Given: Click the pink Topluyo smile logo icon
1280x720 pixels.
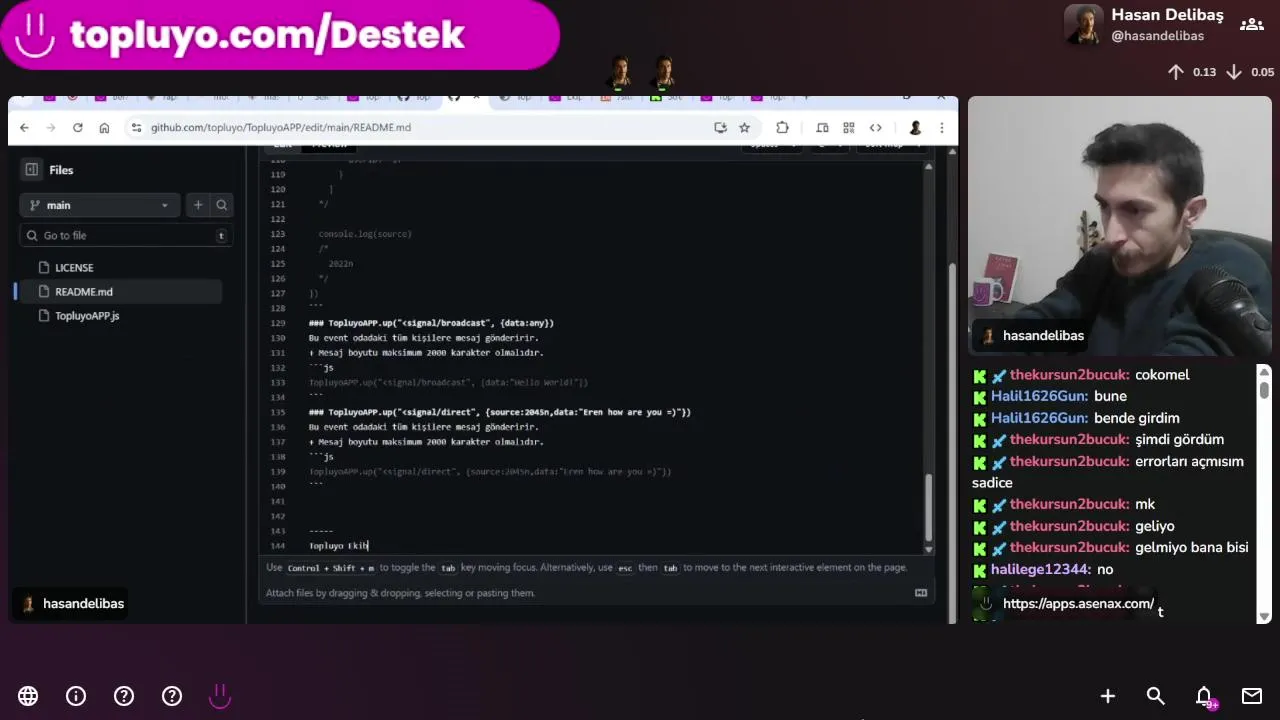Looking at the screenshot, I should (x=220, y=696).
